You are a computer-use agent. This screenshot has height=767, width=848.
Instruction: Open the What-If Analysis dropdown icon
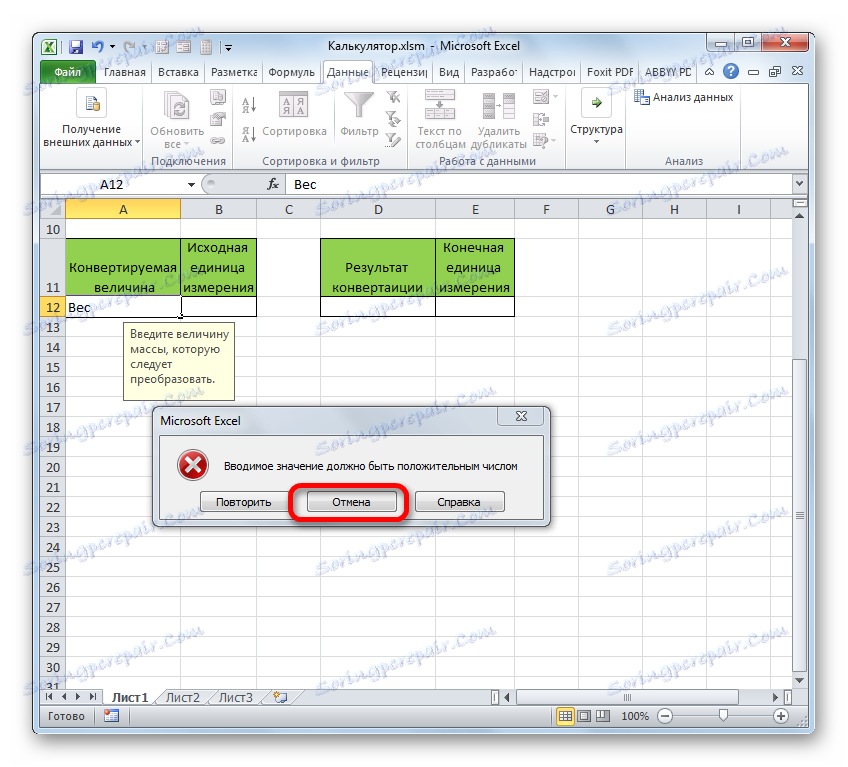(x=545, y=141)
